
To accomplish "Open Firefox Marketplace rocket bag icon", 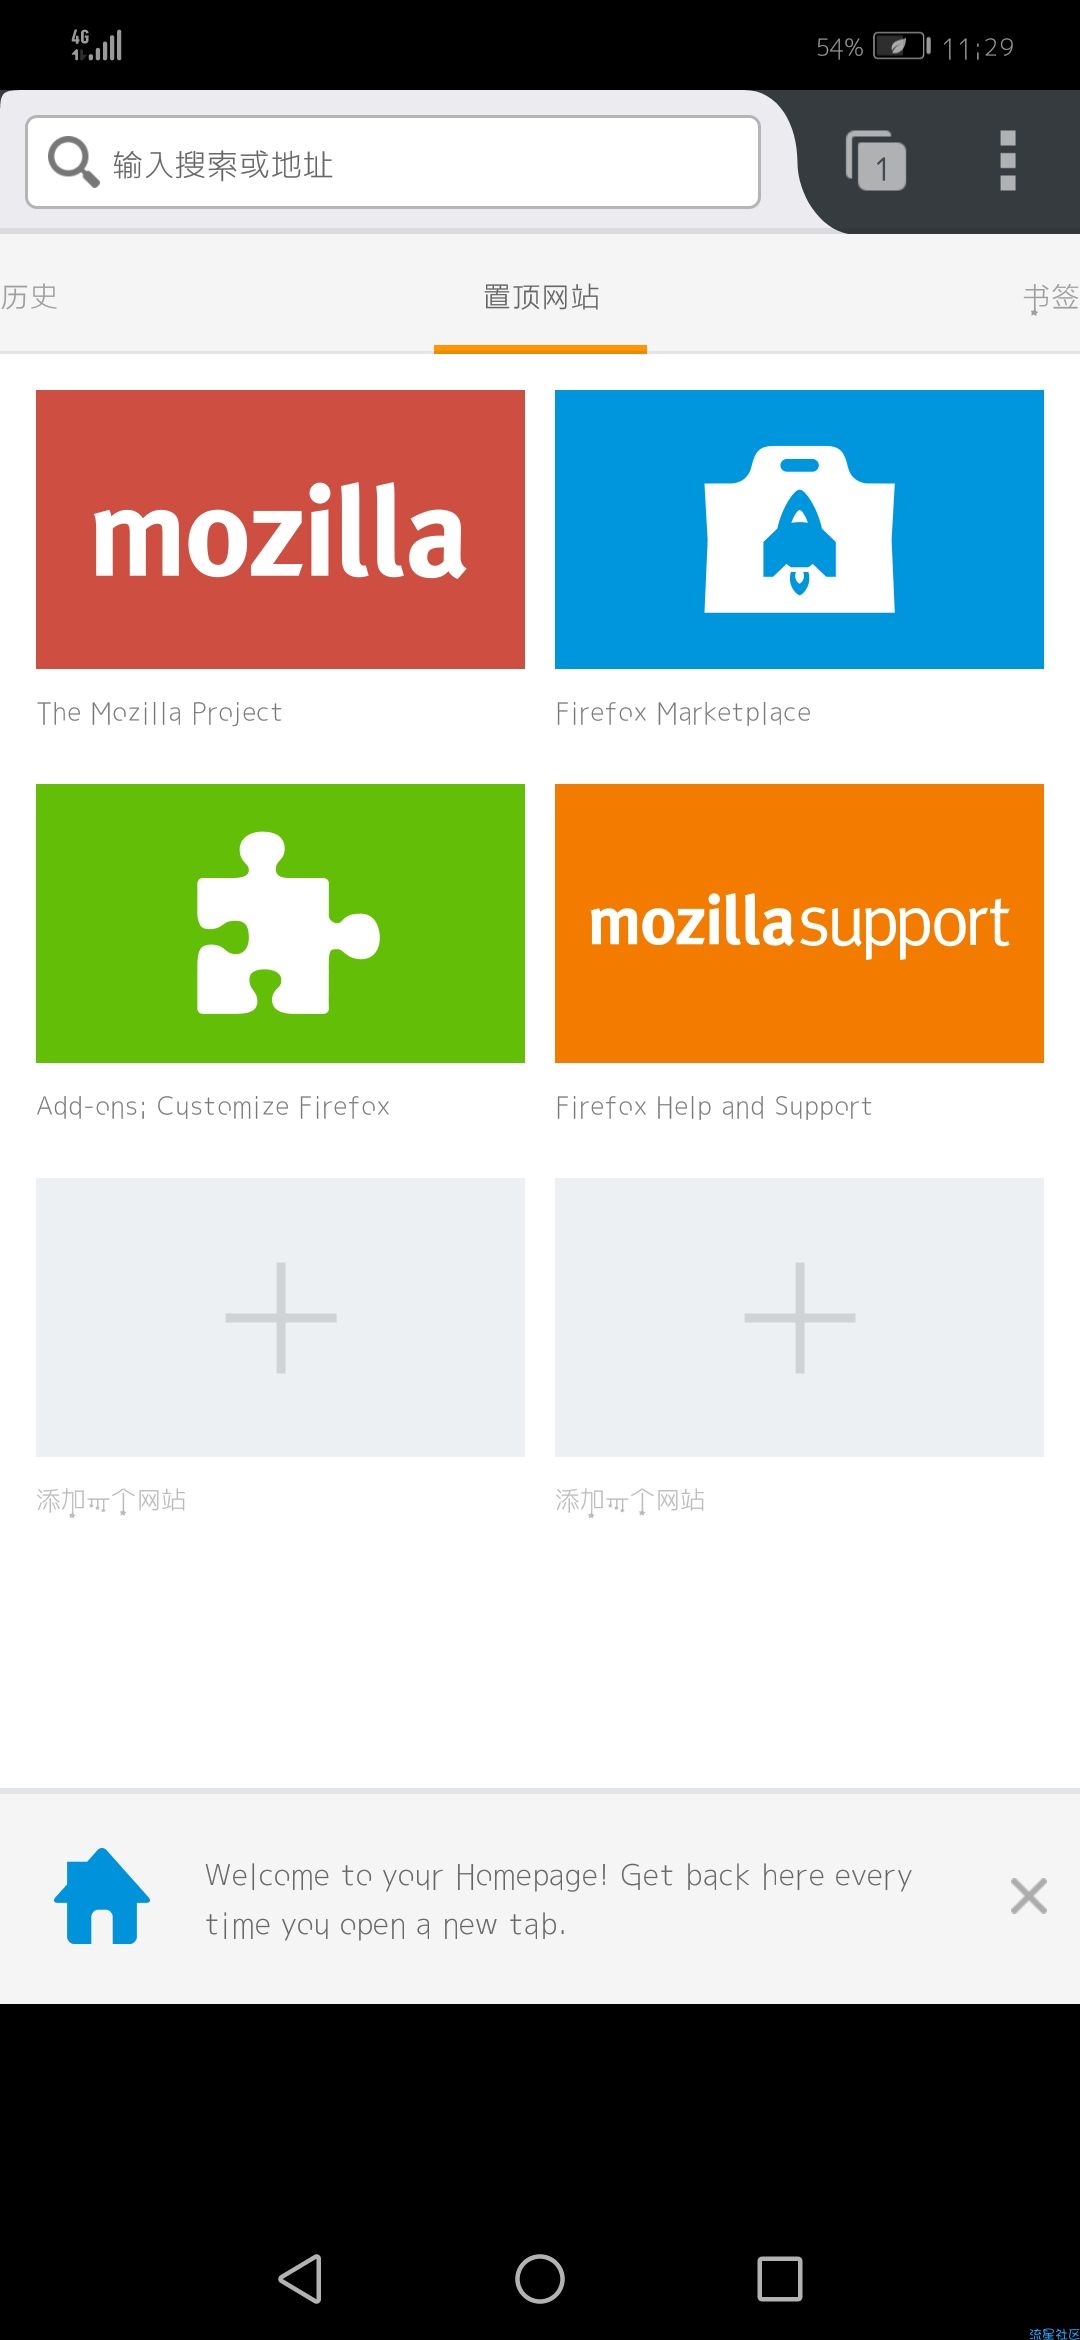I will coord(799,529).
